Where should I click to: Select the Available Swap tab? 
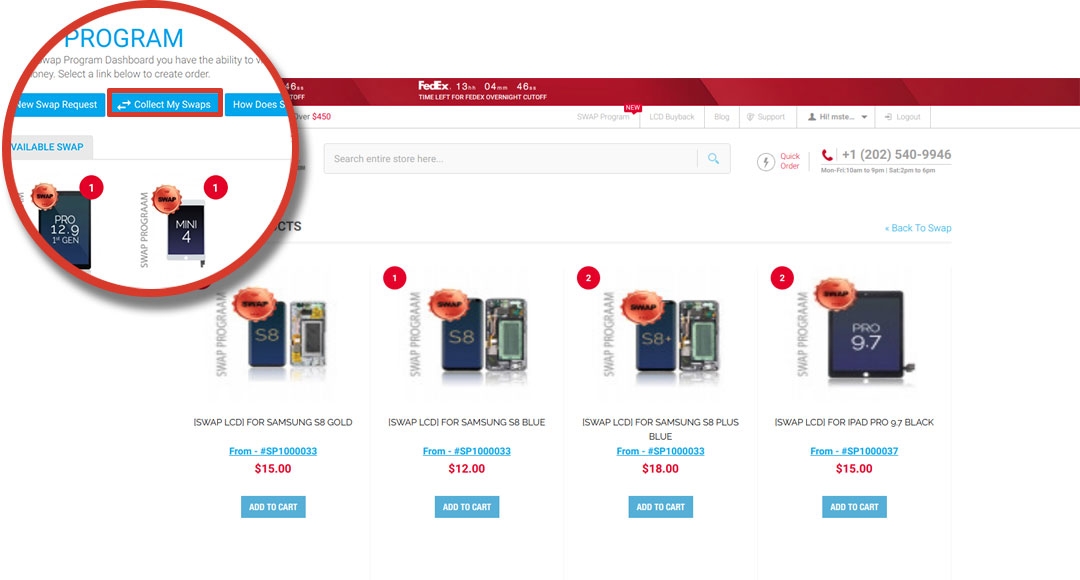[x=48, y=147]
